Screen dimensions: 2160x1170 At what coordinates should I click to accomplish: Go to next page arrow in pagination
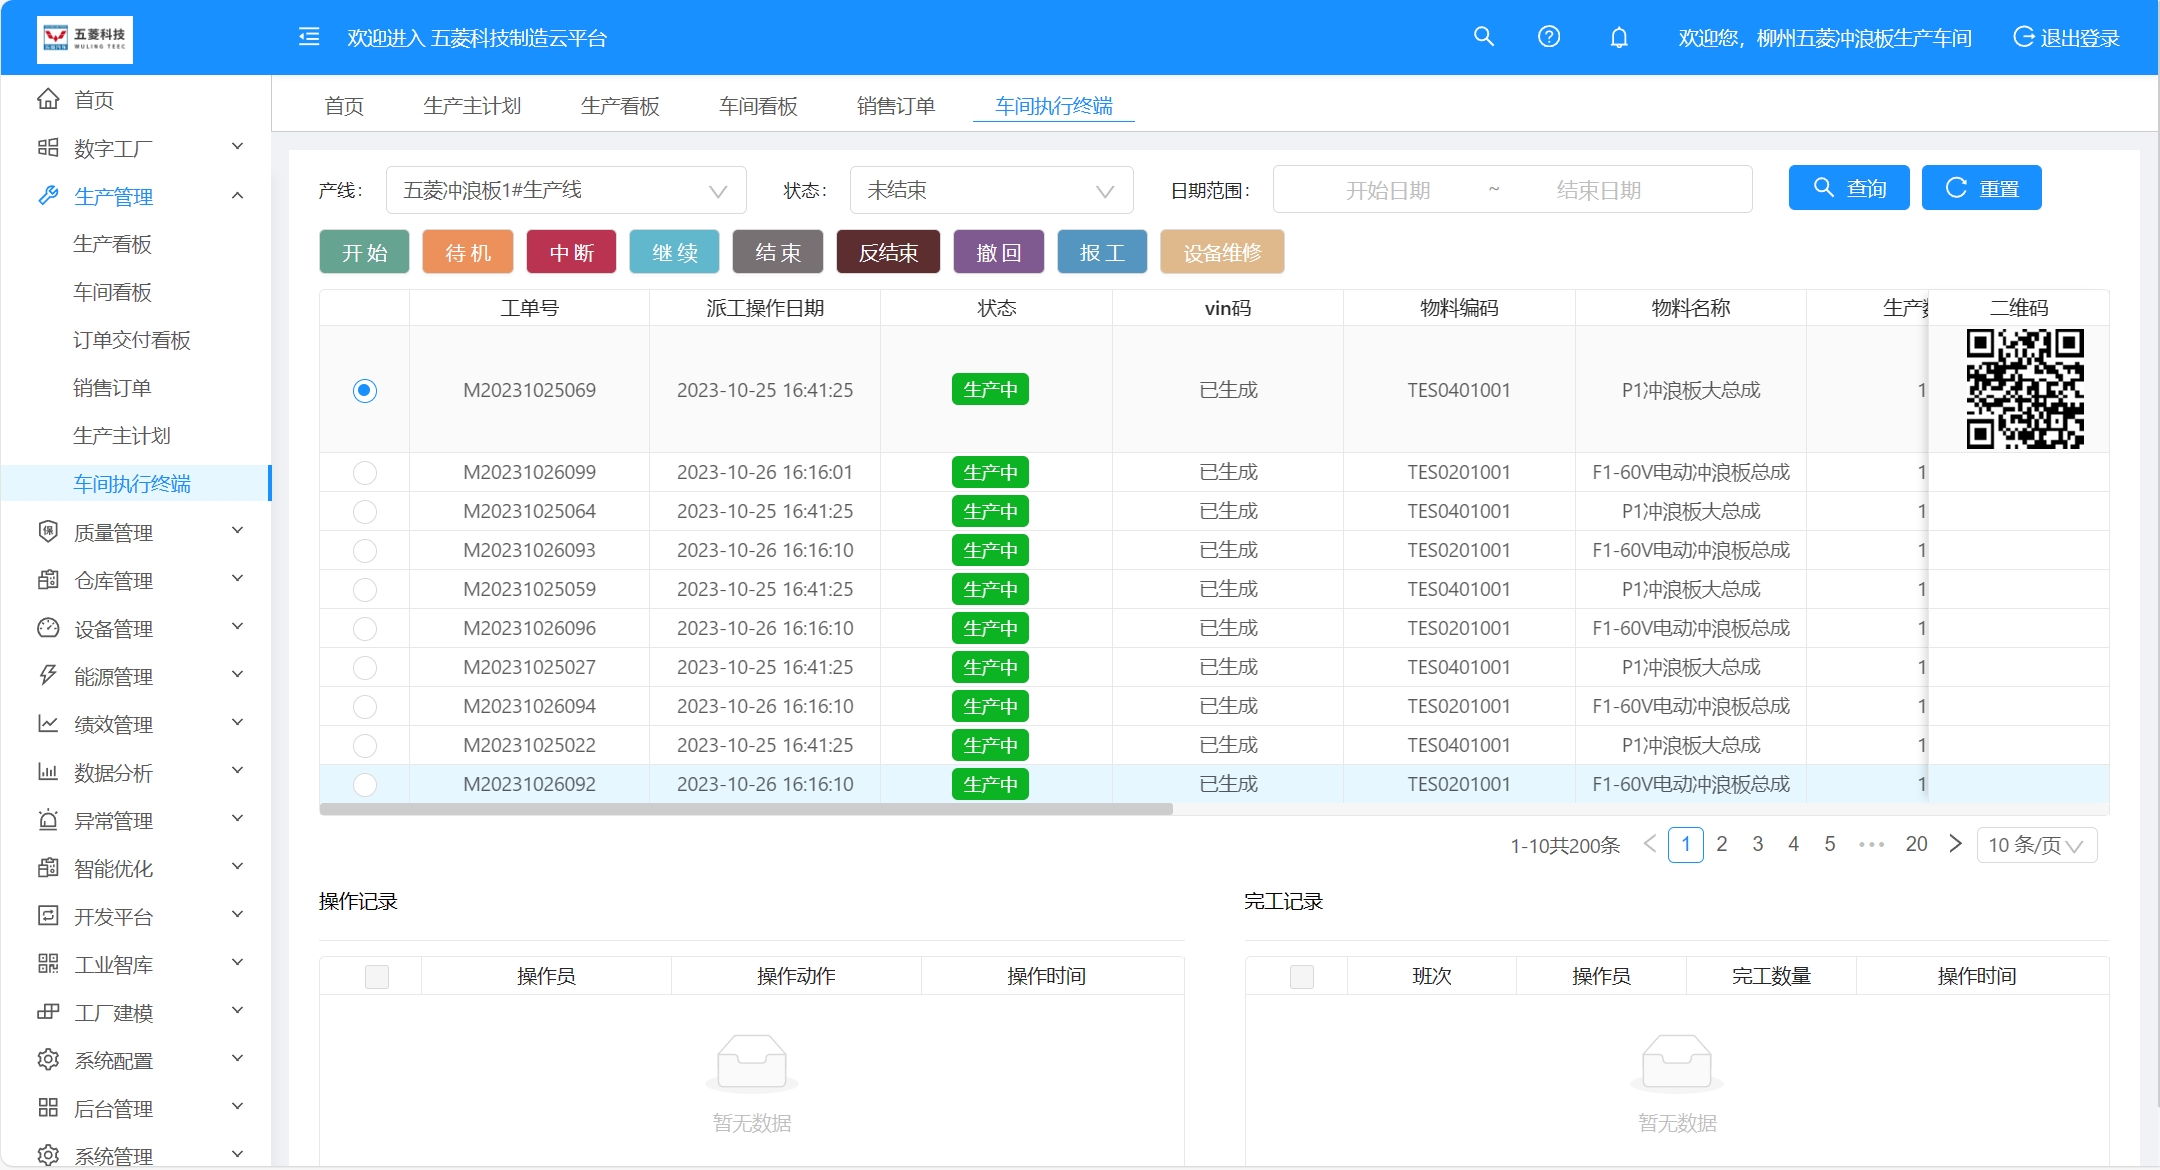(x=1955, y=844)
